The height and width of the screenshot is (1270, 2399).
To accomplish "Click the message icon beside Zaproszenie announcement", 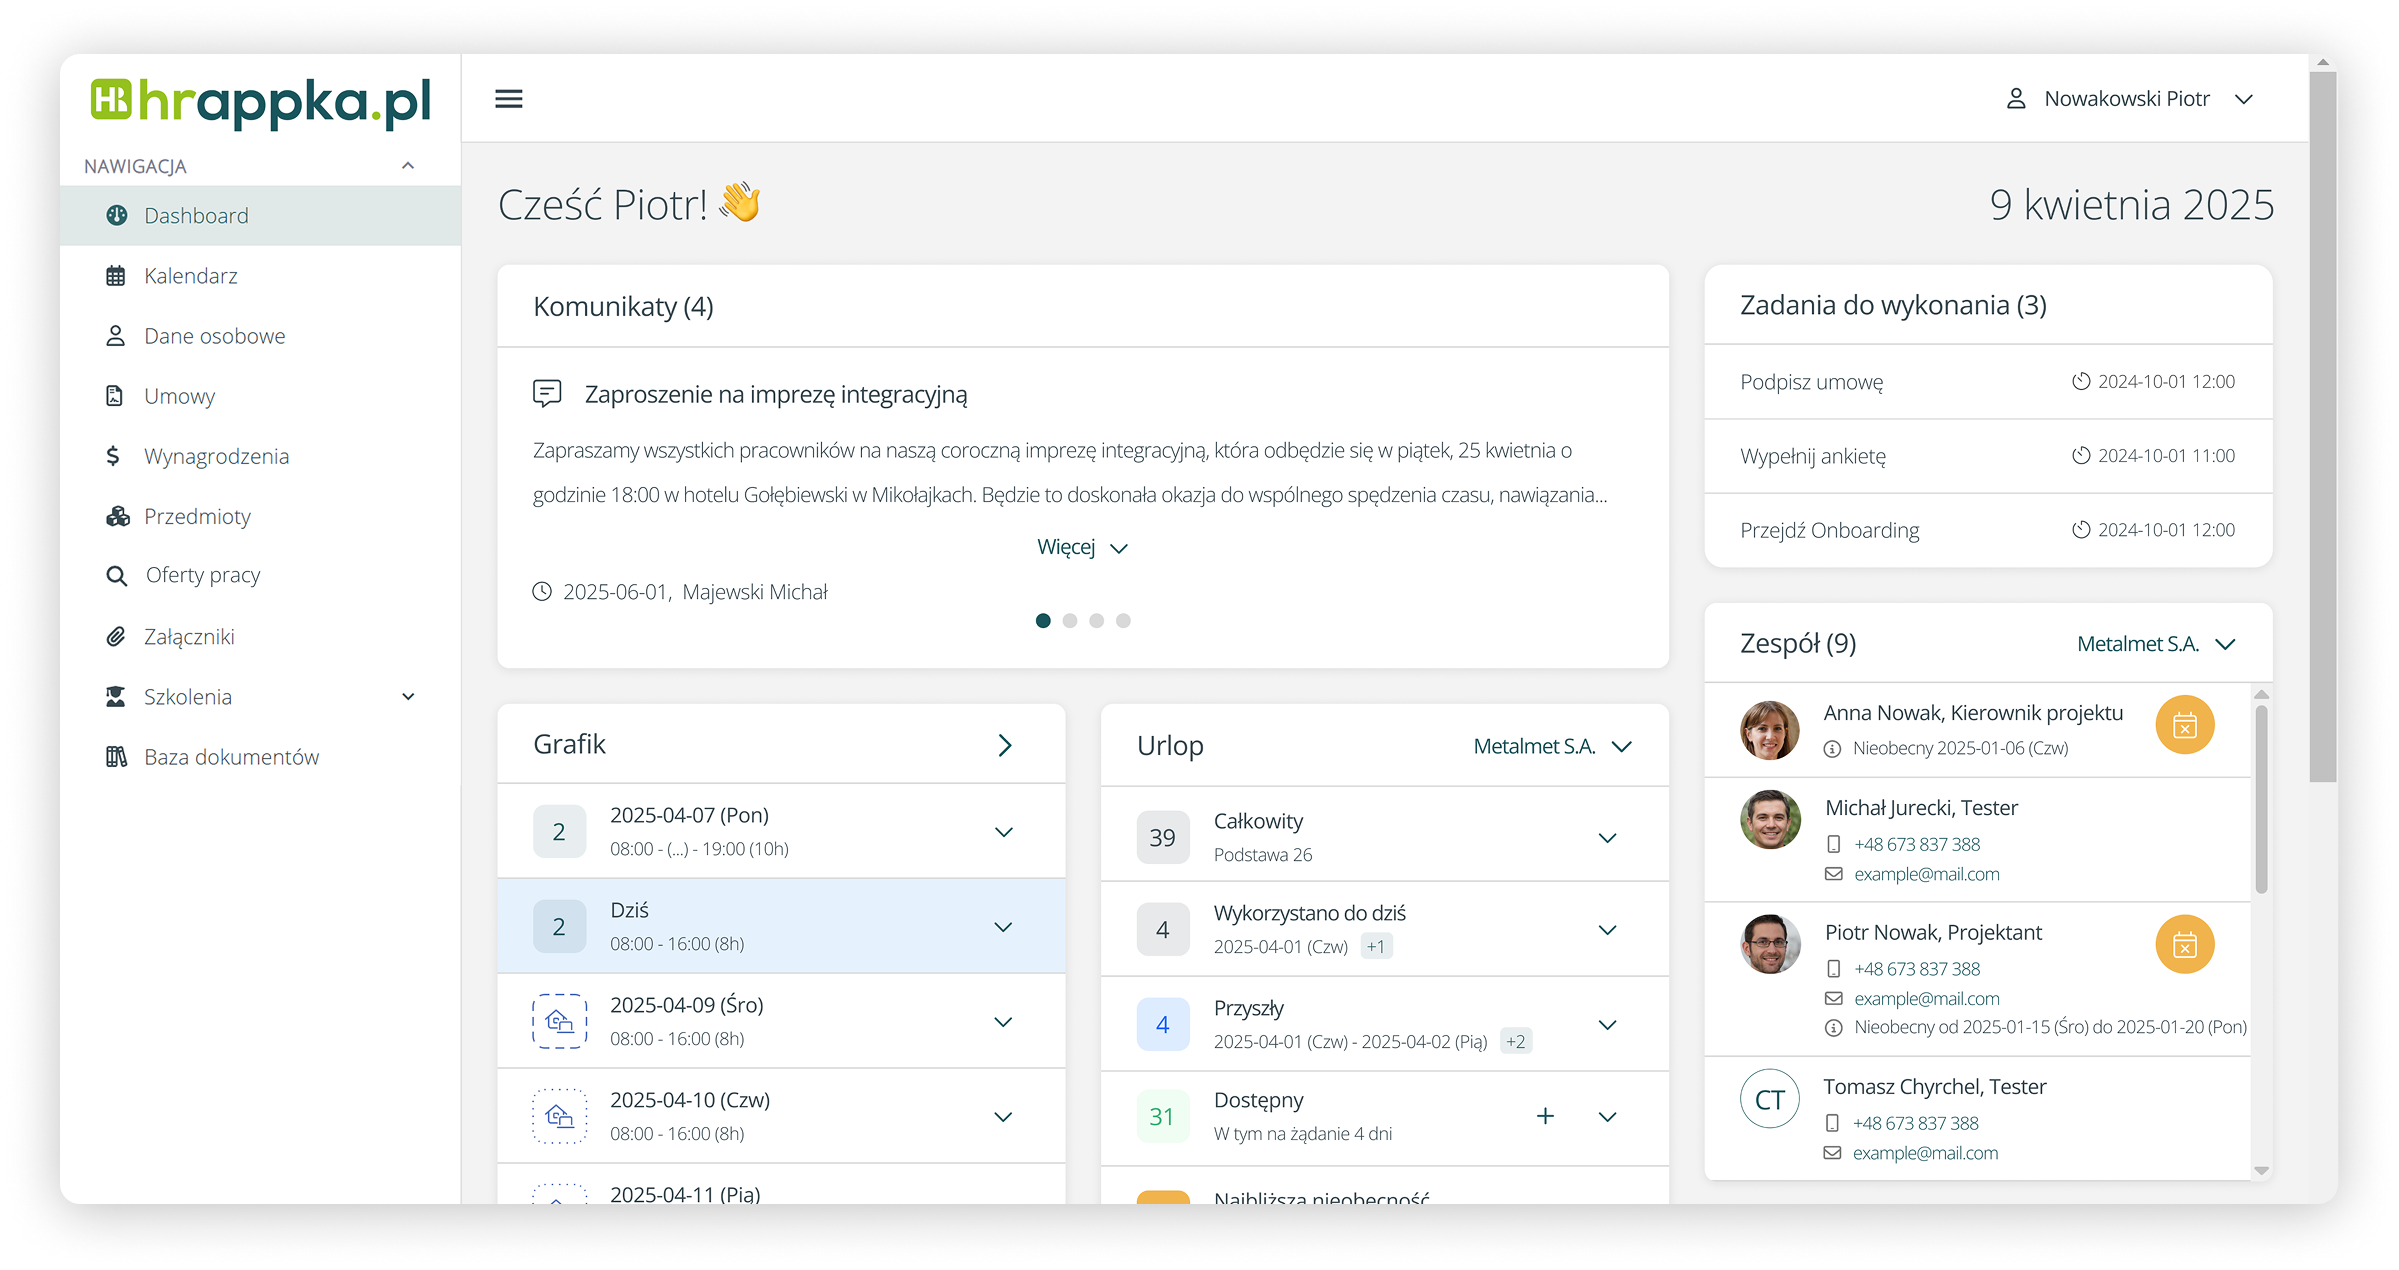I will click(547, 393).
